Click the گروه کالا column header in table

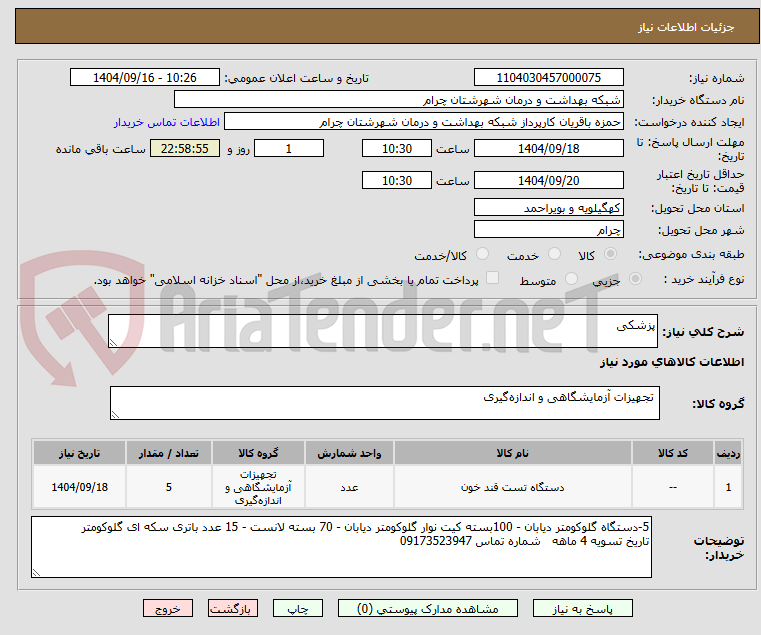tap(258, 453)
